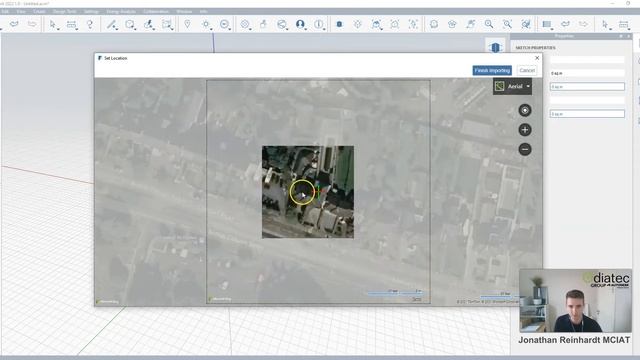Click the Share icon in the toolbar
This screenshot has width=640, height=360.
coord(282,24)
